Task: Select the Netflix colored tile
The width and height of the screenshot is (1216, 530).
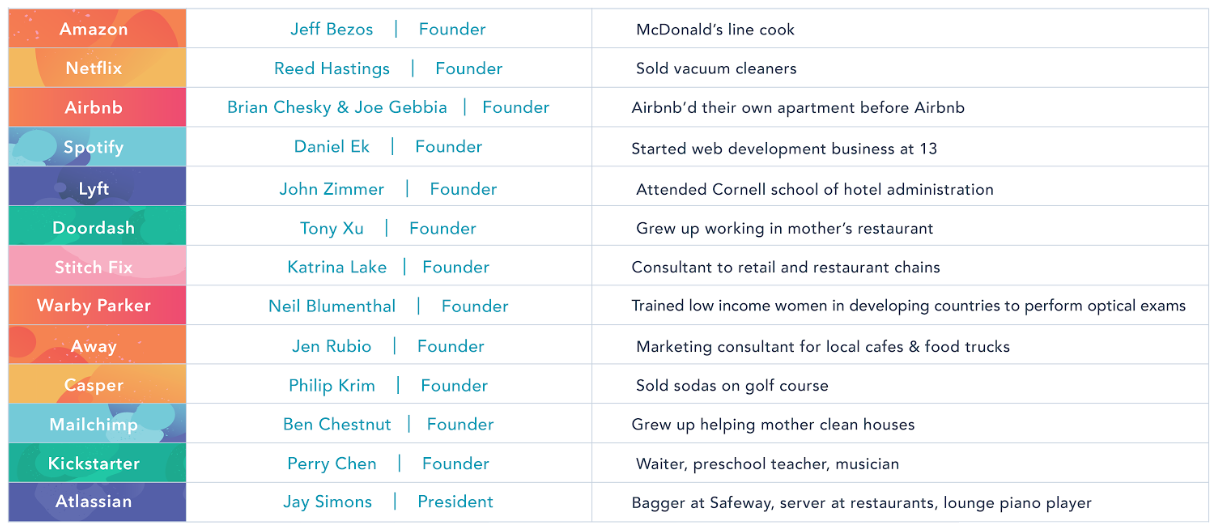Action: pos(94,68)
